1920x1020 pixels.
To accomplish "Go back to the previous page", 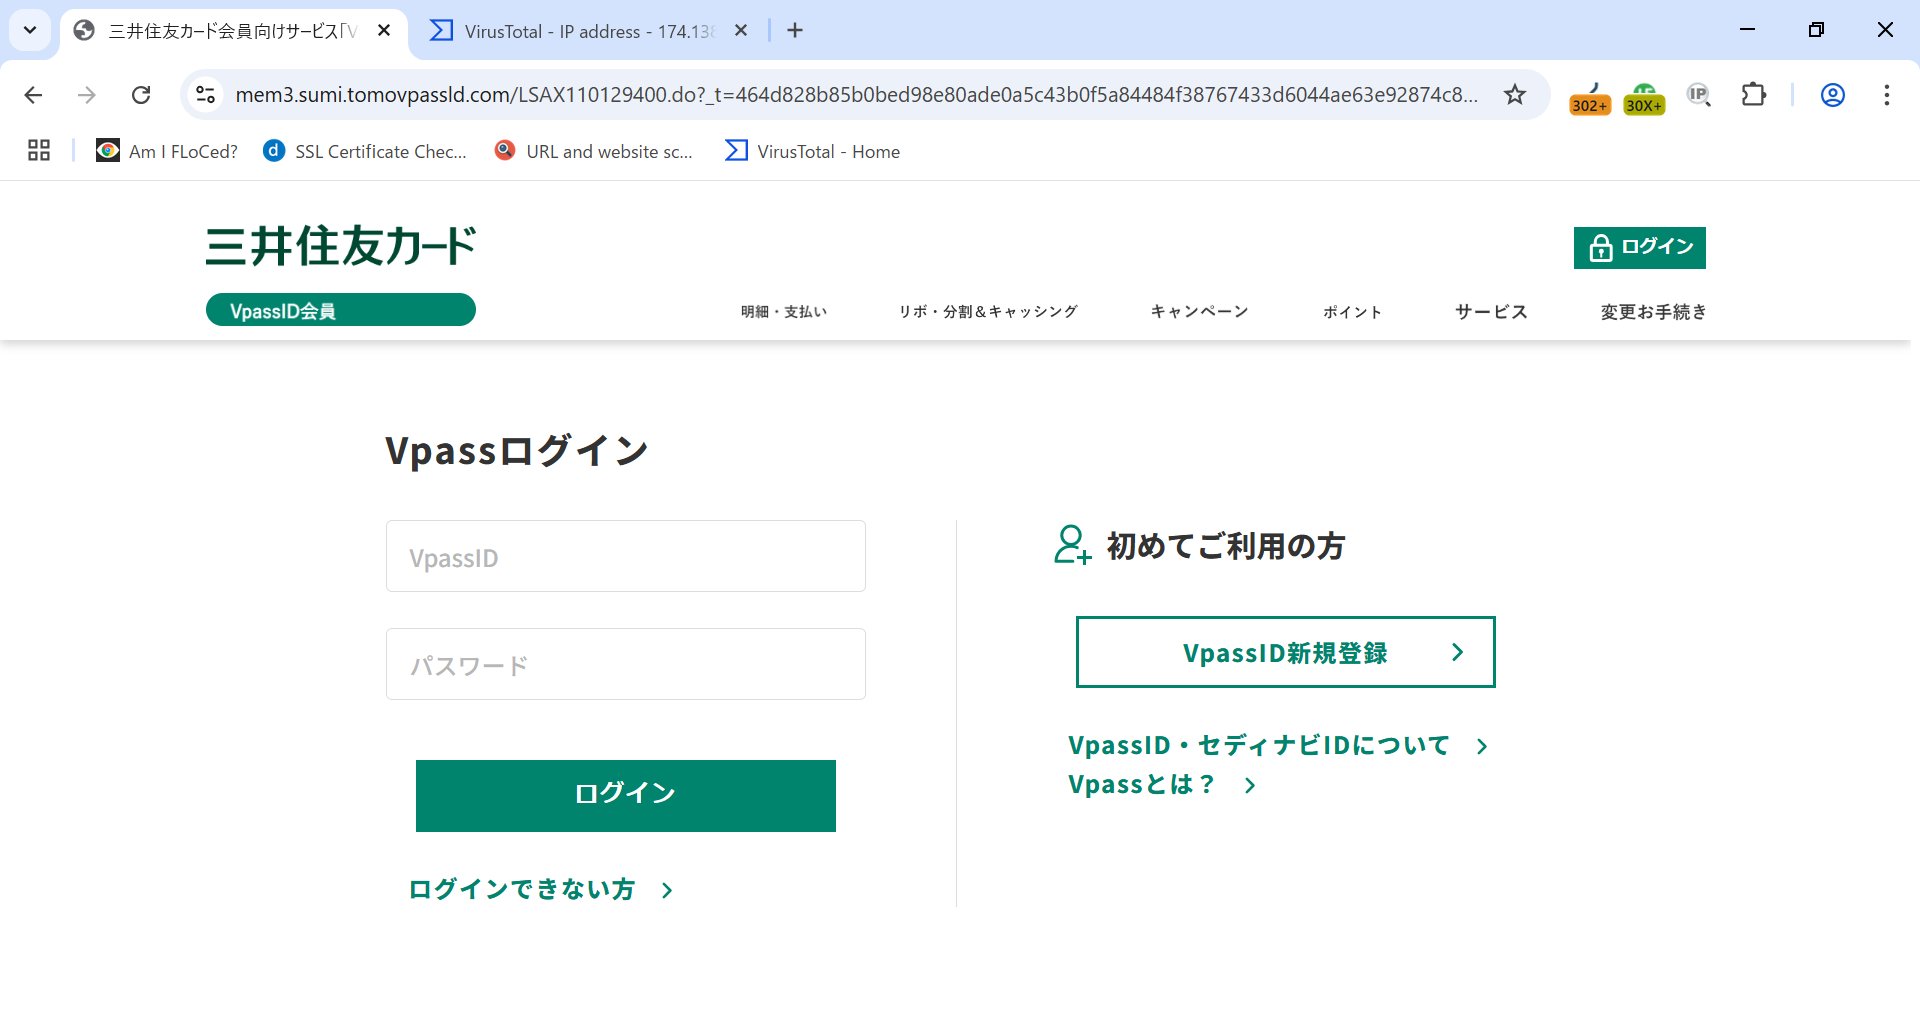I will 33,95.
